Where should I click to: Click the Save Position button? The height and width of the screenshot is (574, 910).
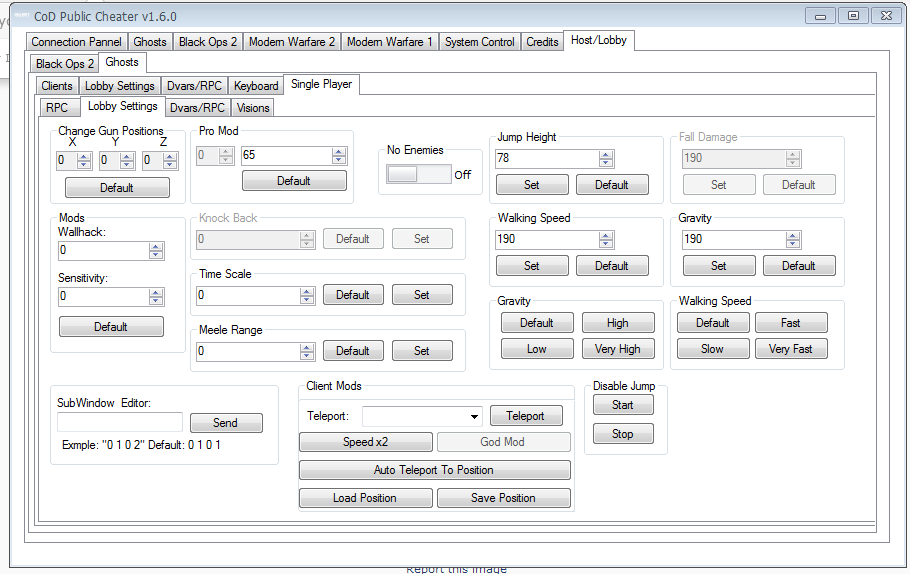[x=504, y=497]
